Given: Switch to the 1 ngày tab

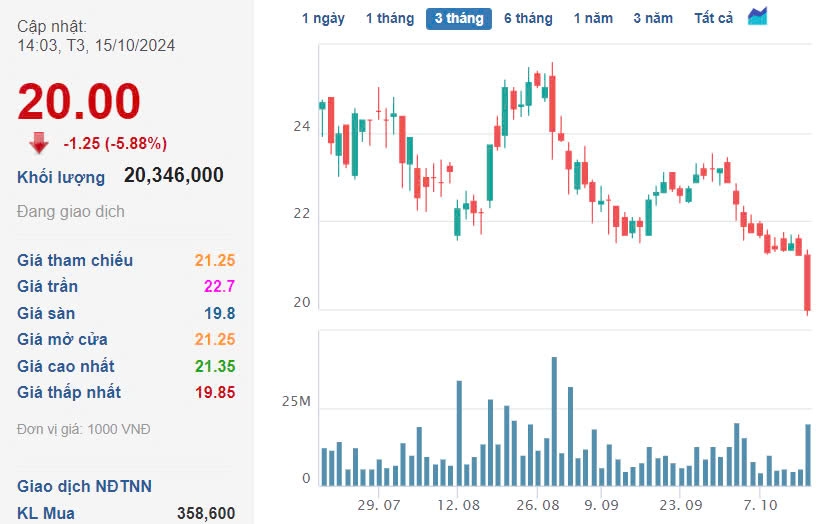Looking at the screenshot, I should tap(323, 19).
